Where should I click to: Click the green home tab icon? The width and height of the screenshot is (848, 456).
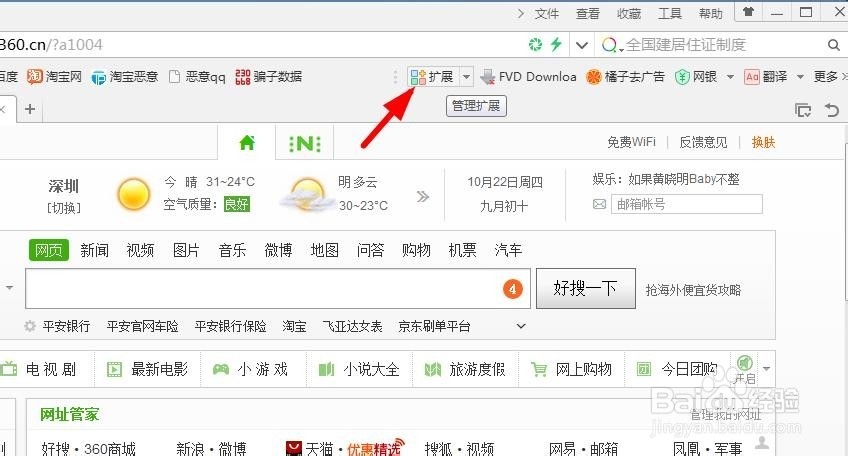coord(247,143)
